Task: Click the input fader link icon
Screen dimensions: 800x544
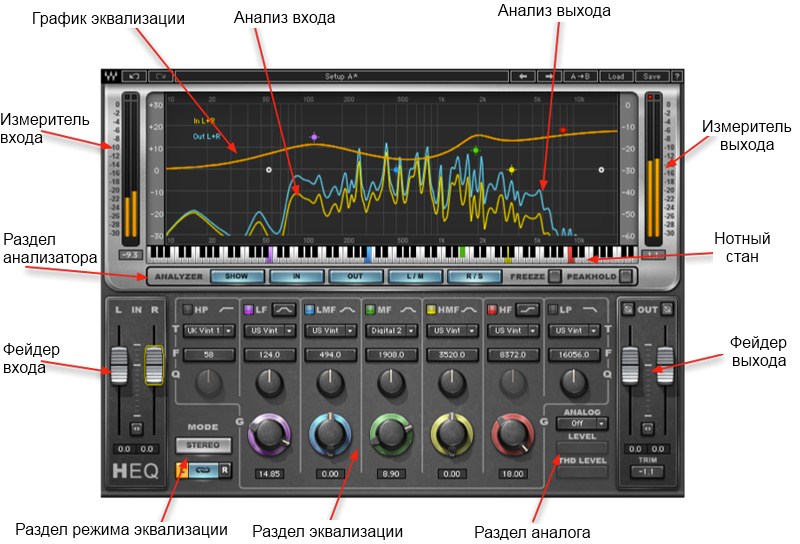Action: tap(135, 426)
